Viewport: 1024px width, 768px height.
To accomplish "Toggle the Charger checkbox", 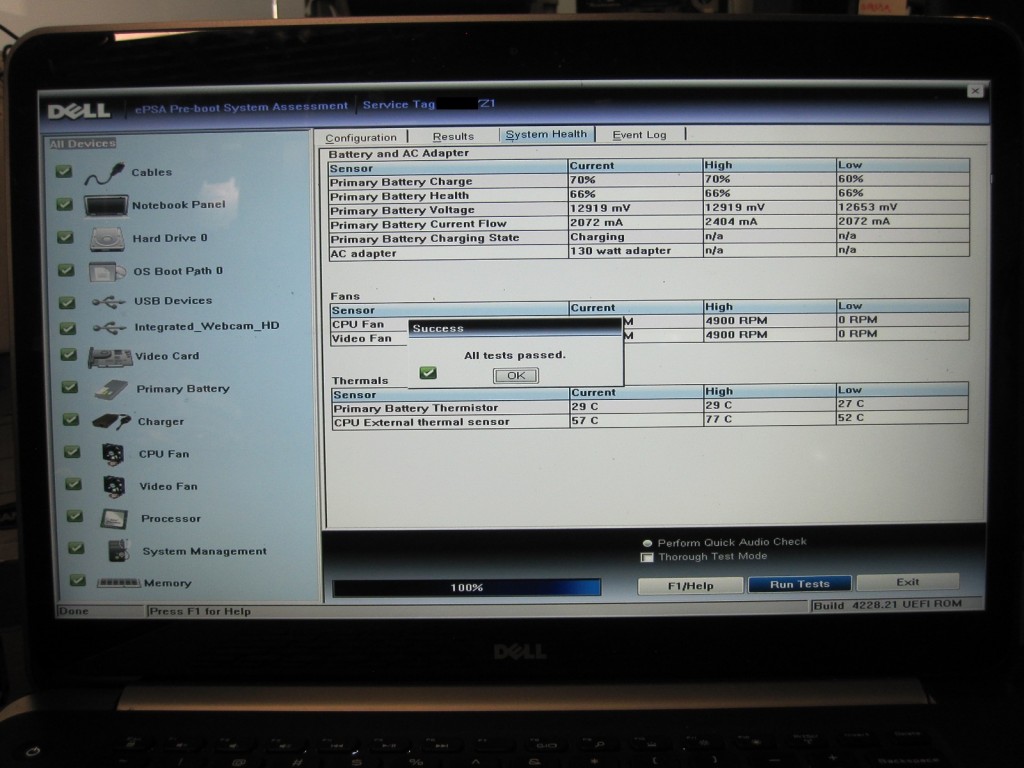I will click(71, 419).
